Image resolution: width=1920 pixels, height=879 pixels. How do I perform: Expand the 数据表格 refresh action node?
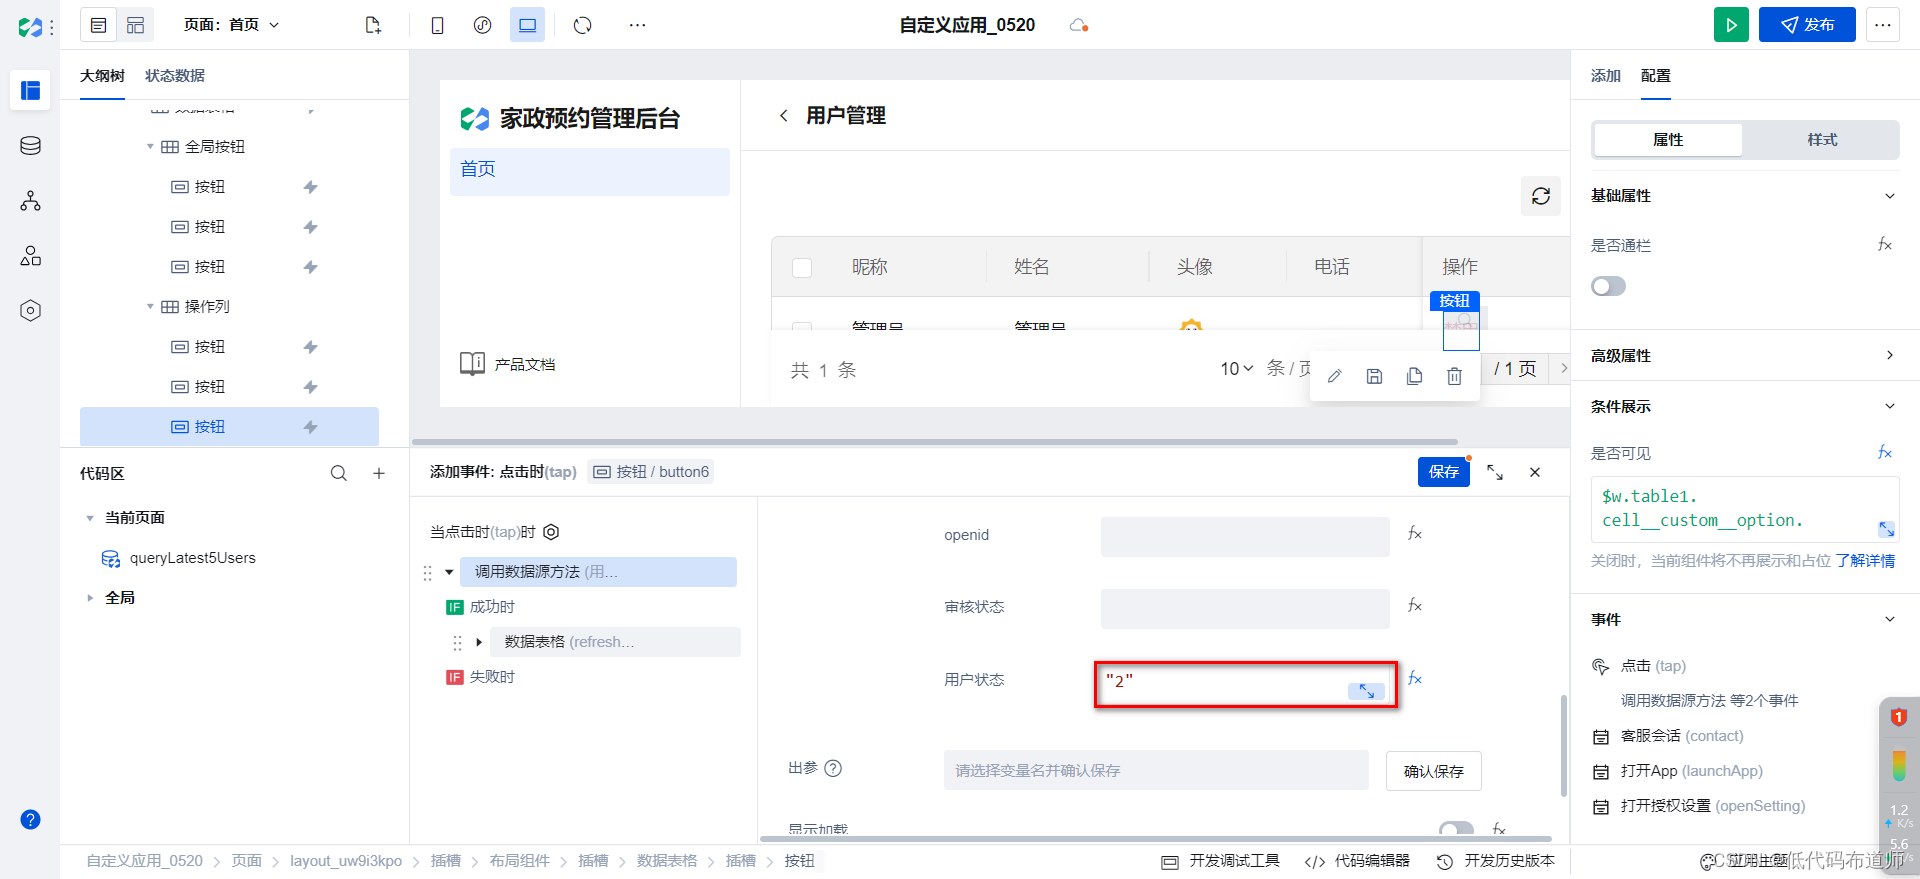pos(479,642)
